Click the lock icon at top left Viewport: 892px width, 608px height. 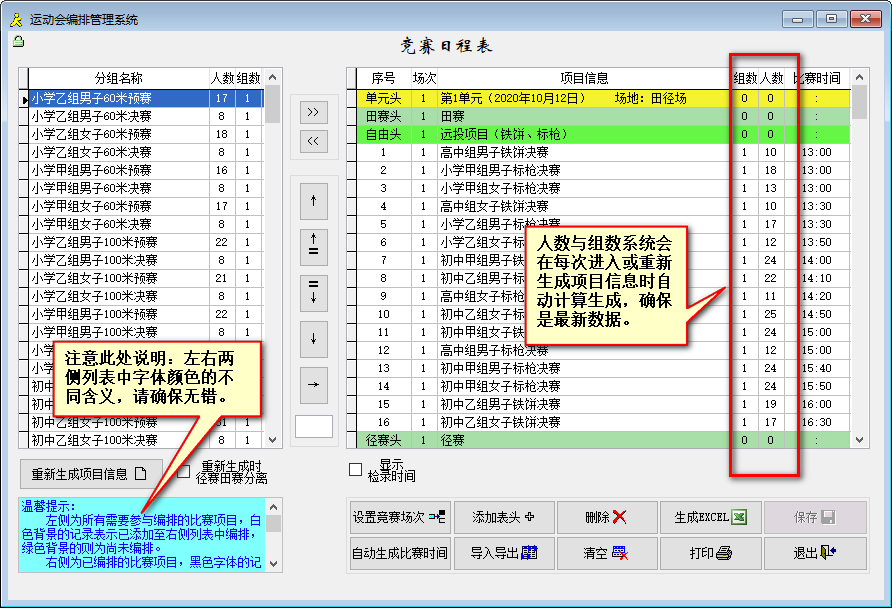[x=18, y=42]
